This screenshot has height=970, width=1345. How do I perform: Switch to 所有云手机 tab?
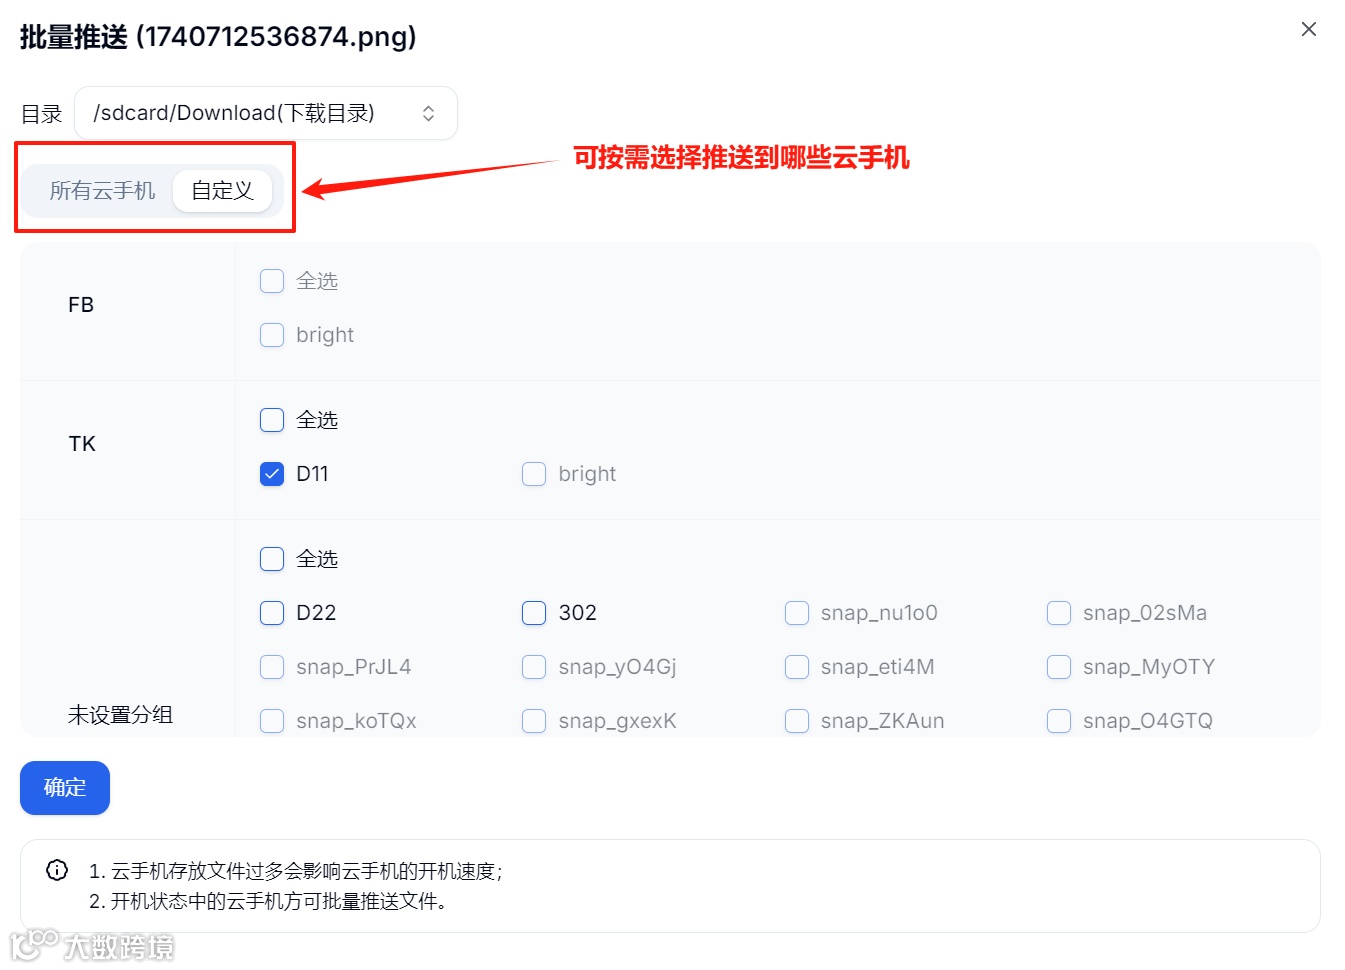102,190
